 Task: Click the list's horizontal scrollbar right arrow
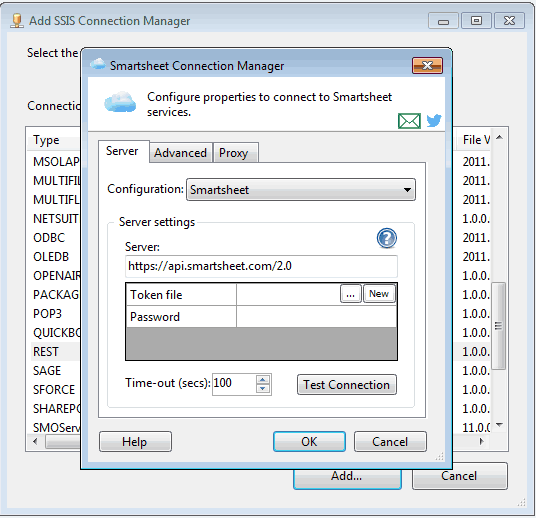(x=482, y=441)
